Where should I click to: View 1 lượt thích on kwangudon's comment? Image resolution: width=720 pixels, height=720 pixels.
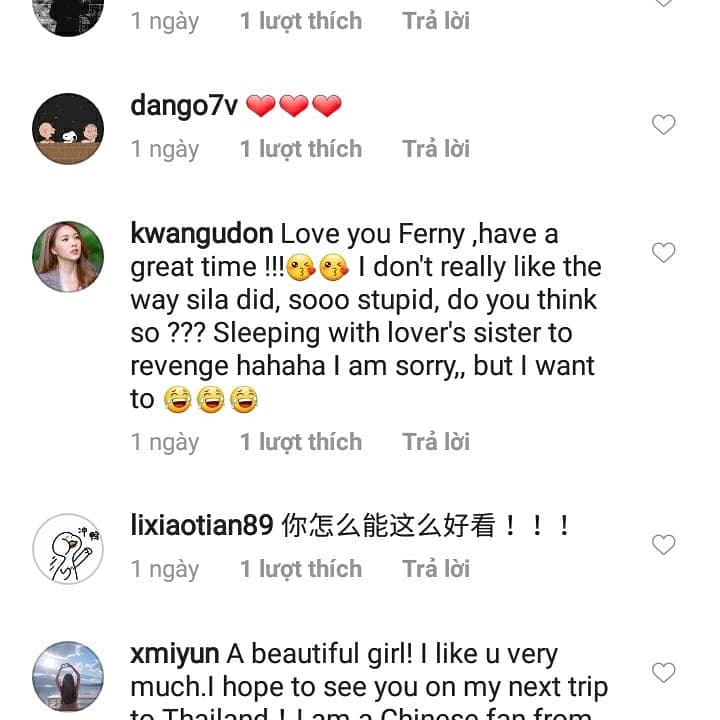click(300, 442)
